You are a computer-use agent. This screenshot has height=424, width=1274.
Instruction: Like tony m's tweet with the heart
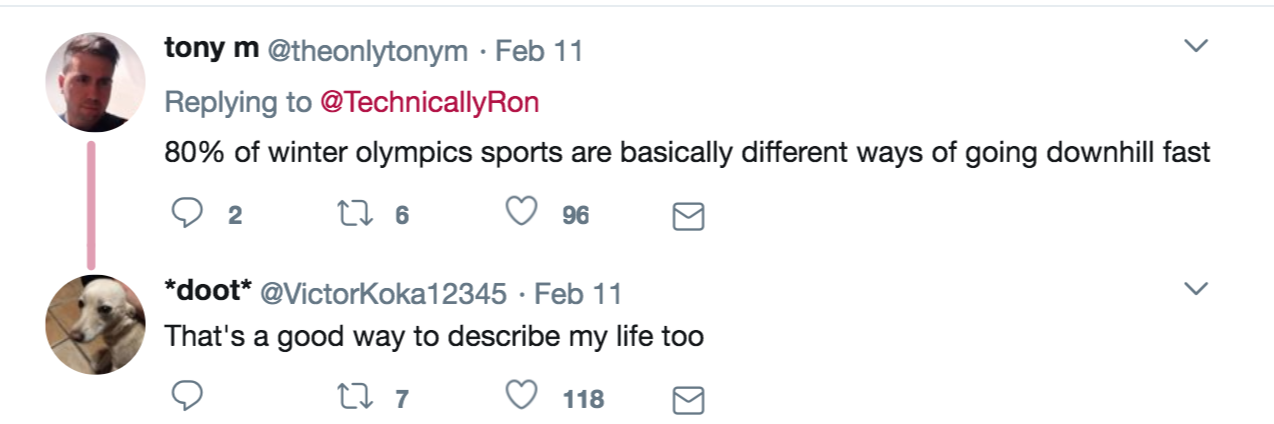[522, 215]
